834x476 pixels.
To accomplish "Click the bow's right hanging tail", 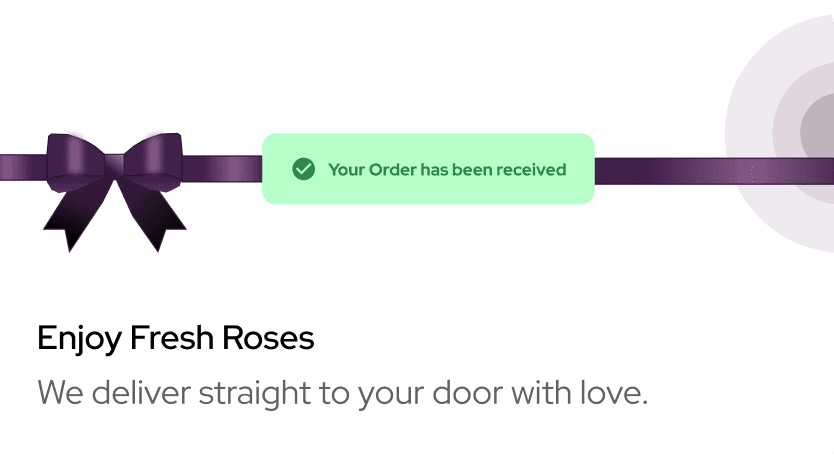I will (x=152, y=215).
